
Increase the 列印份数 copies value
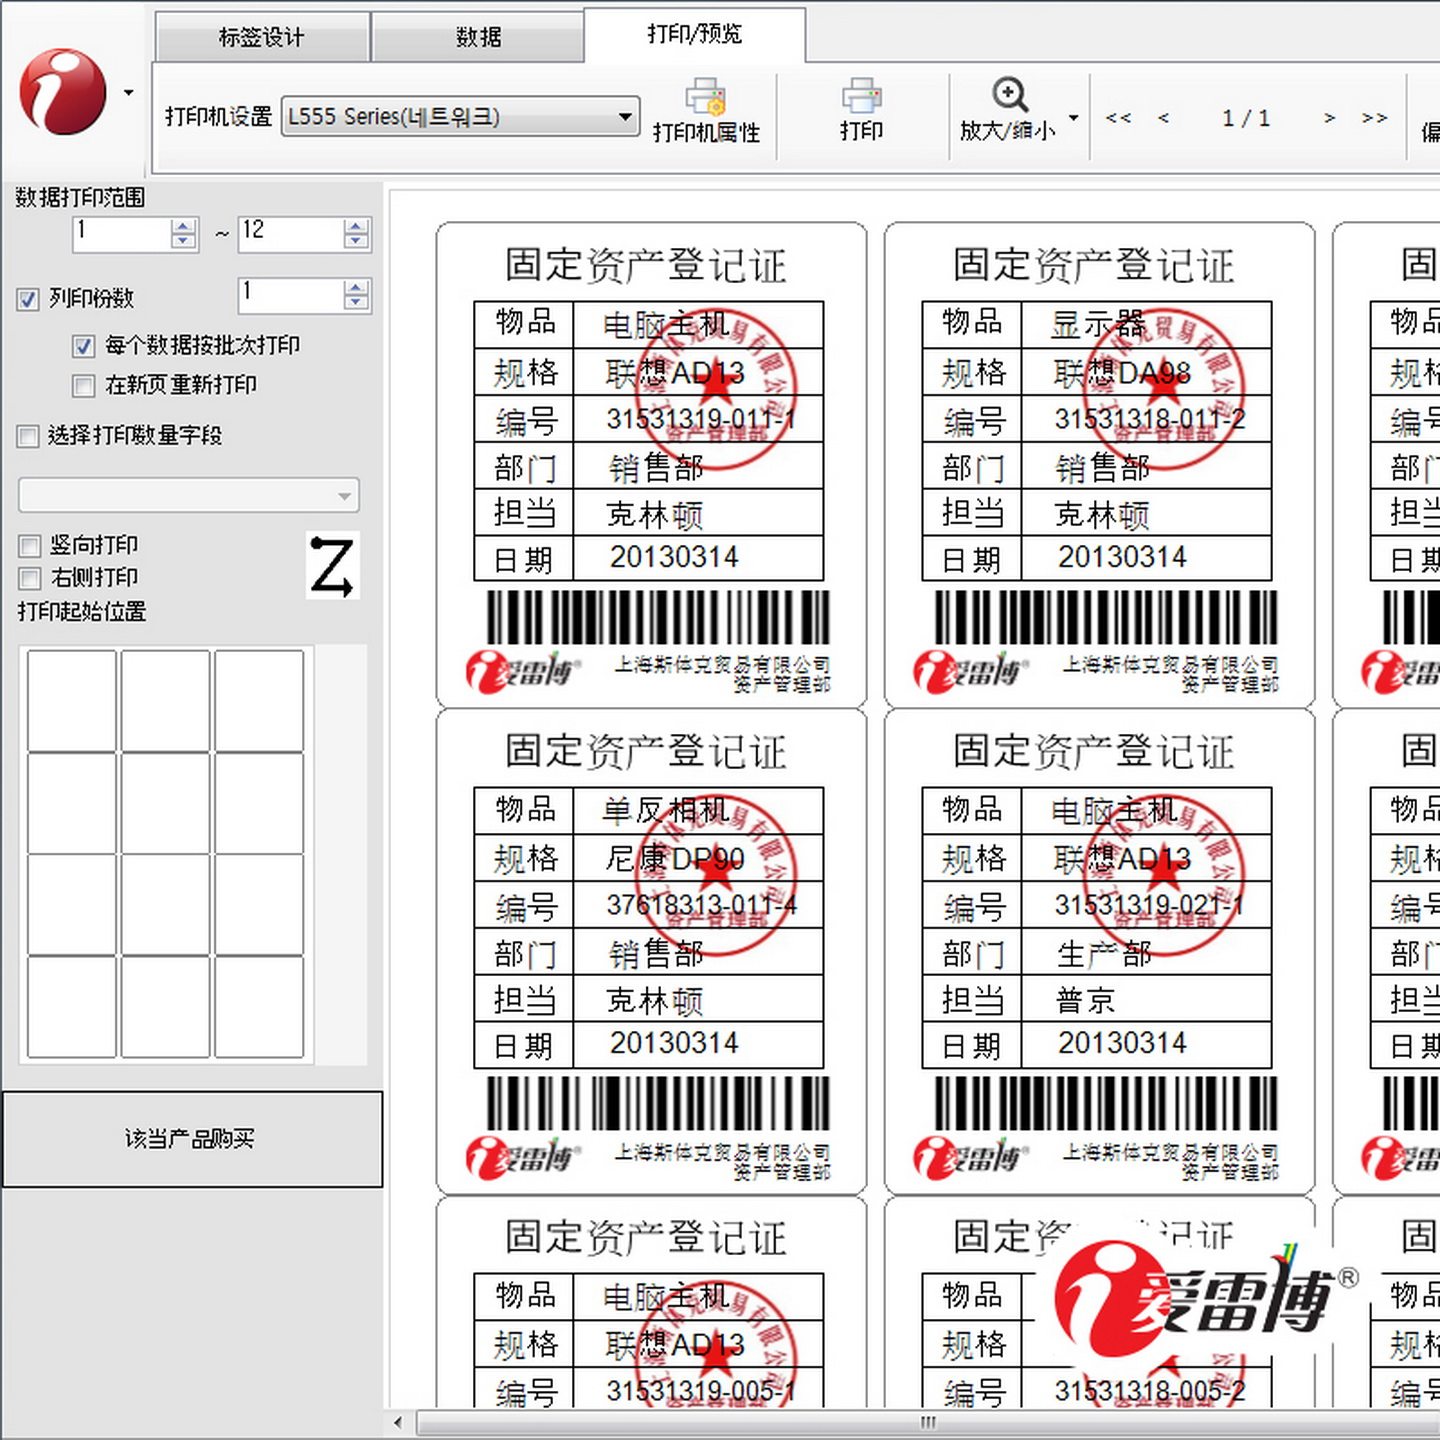(x=356, y=287)
